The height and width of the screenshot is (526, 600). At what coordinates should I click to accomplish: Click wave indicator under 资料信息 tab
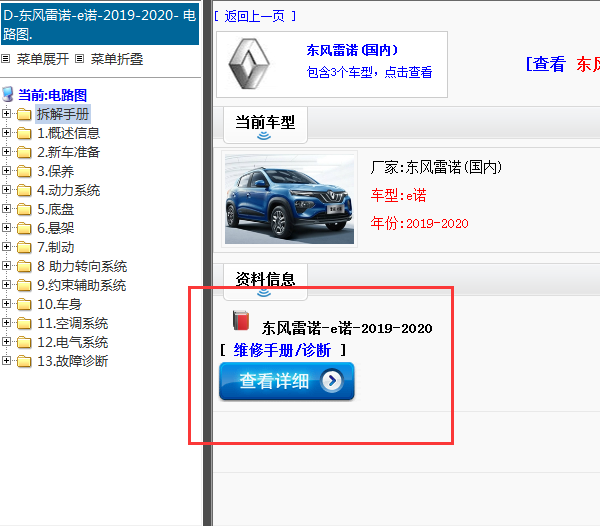(x=264, y=293)
